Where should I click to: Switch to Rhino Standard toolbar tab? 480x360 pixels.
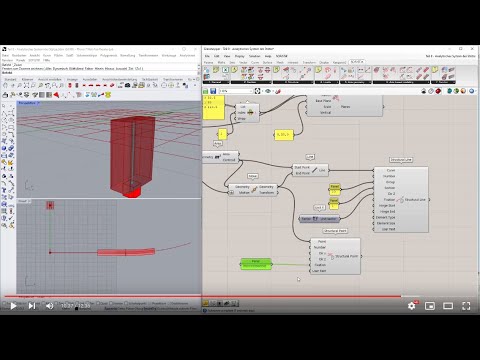(x=10, y=79)
